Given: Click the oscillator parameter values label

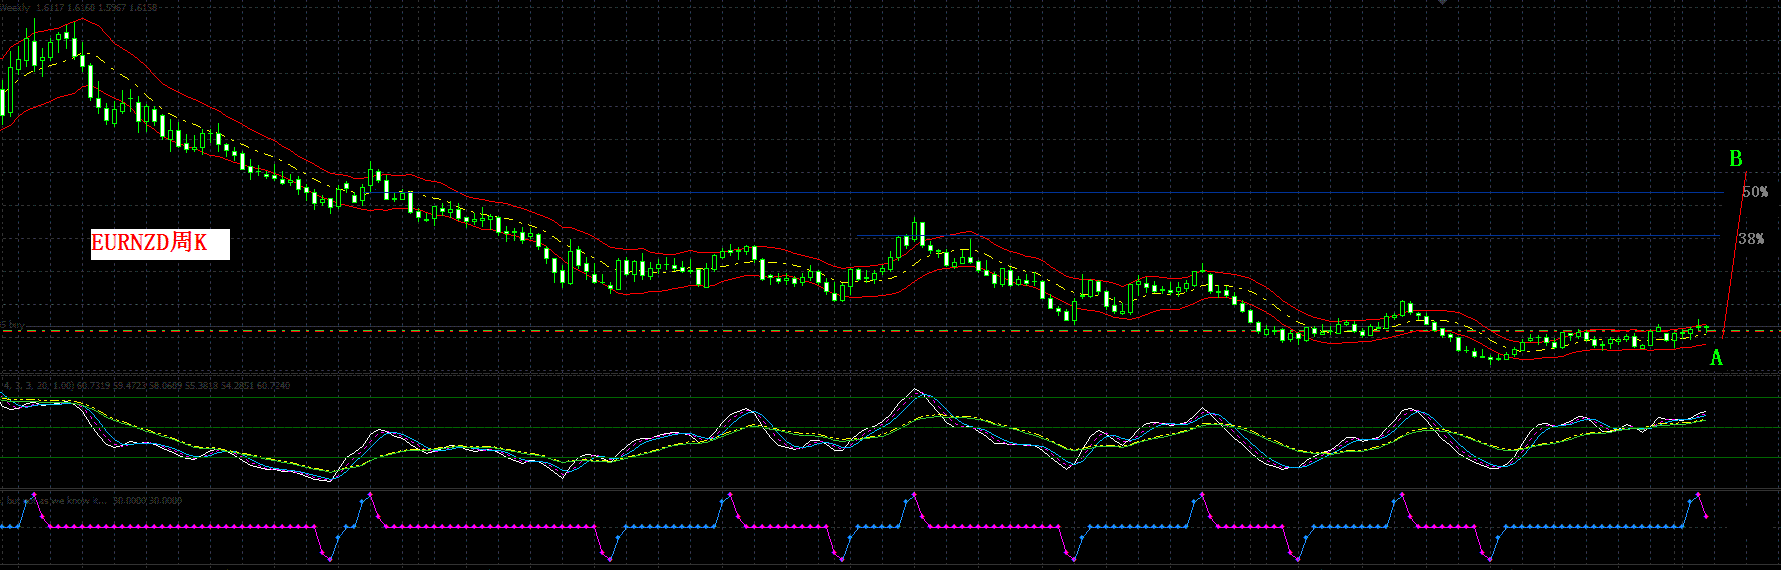Looking at the screenshot, I should [x=147, y=385].
